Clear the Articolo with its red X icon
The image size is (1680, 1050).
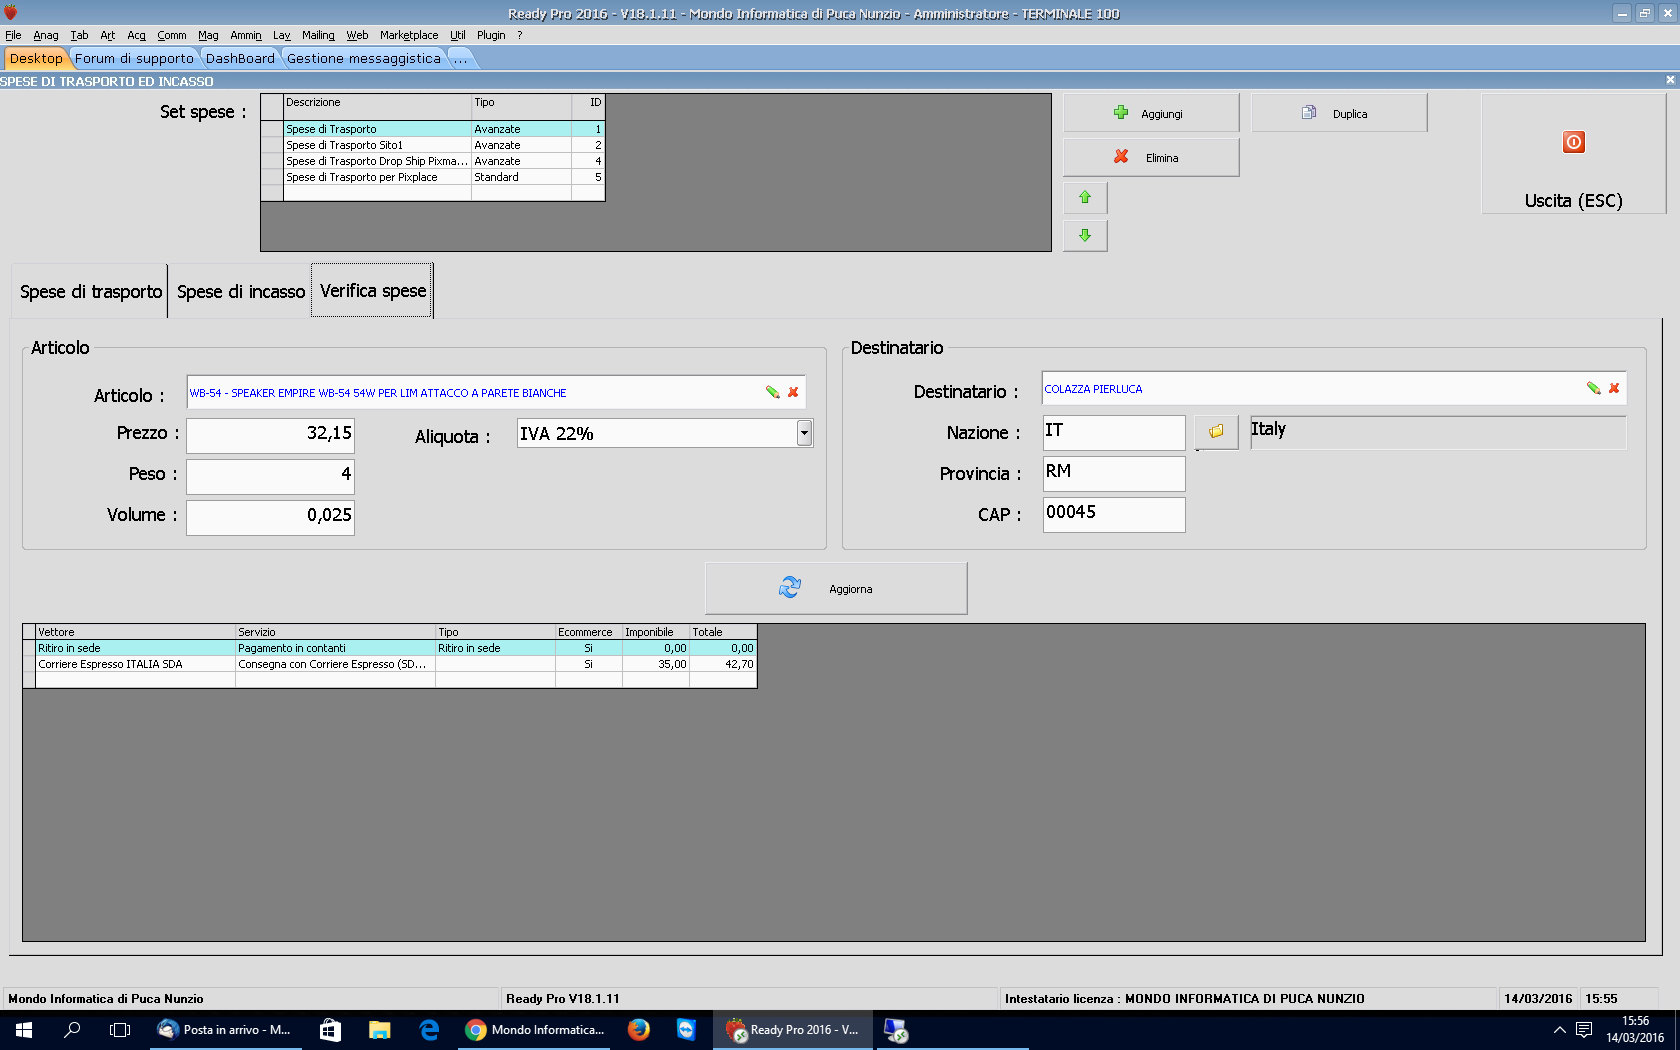click(793, 392)
